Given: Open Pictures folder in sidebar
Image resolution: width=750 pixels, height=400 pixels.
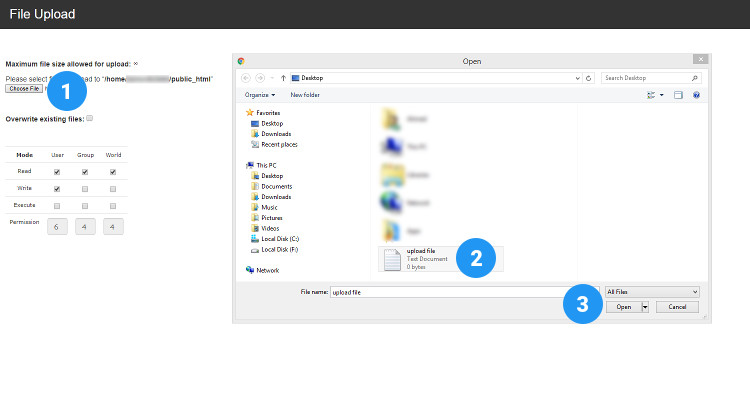Looking at the screenshot, I should (x=266, y=218).
